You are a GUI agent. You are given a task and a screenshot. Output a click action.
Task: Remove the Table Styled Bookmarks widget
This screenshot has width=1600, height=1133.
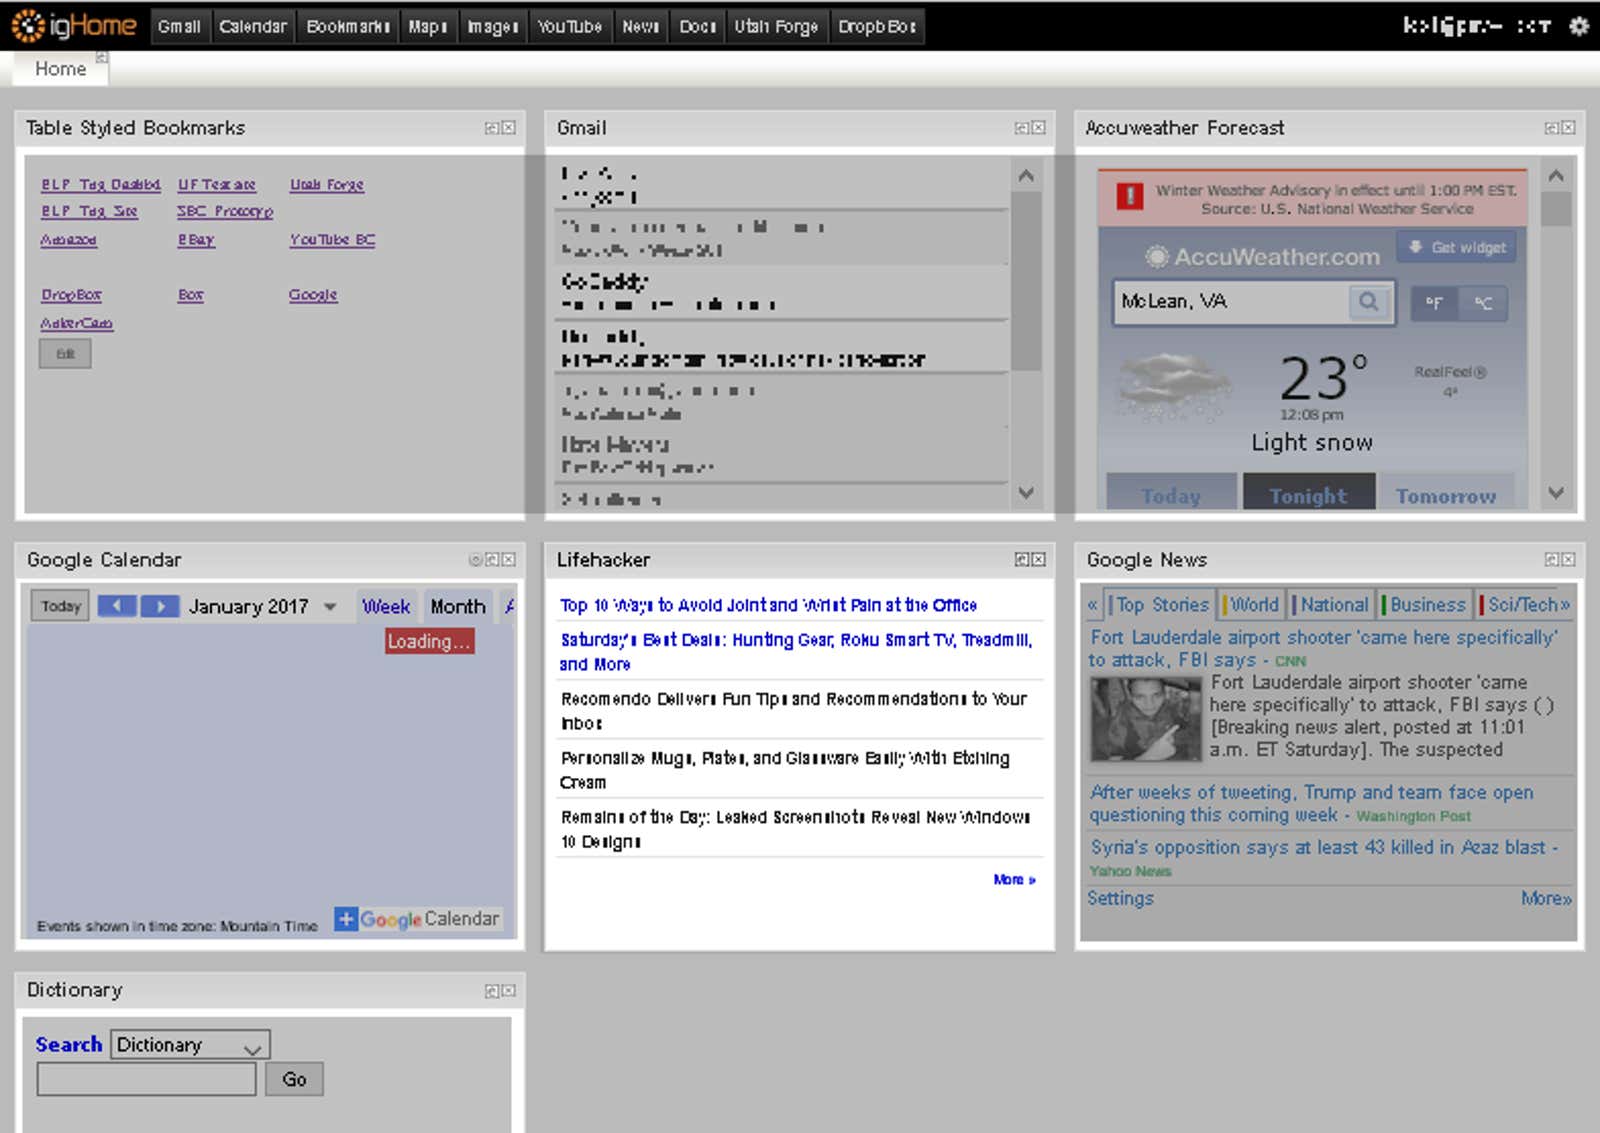click(509, 128)
